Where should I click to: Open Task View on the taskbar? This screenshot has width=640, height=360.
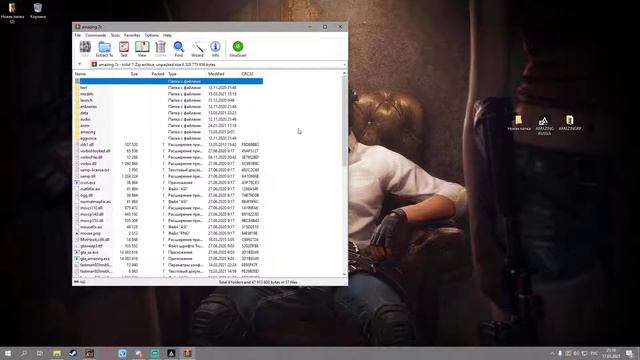tap(40, 353)
